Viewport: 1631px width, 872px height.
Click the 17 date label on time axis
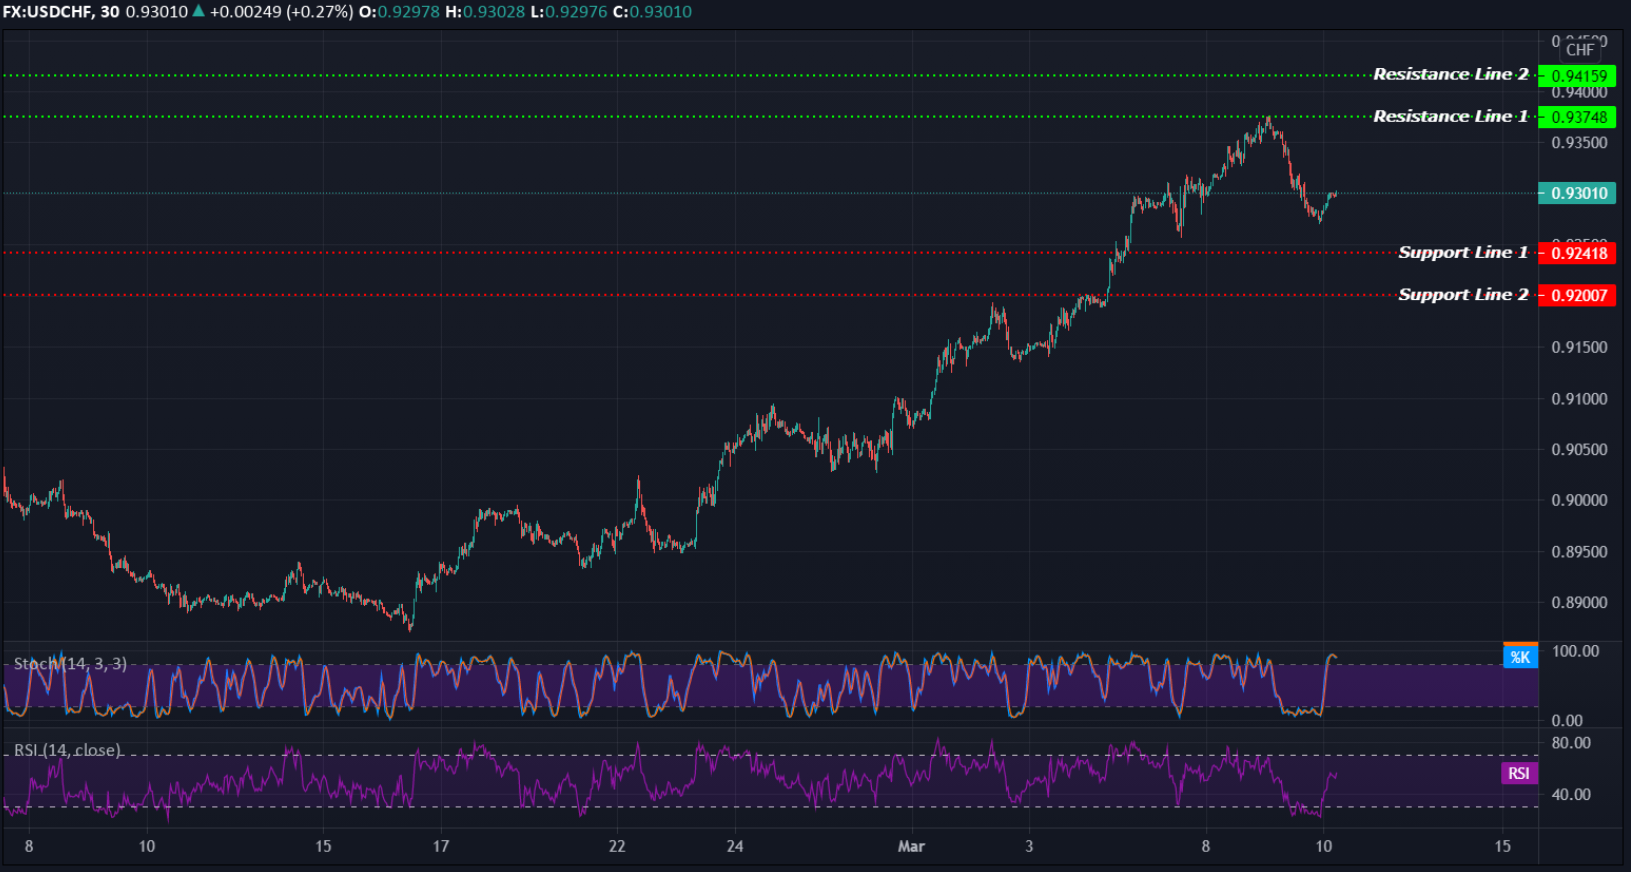[441, 846]
